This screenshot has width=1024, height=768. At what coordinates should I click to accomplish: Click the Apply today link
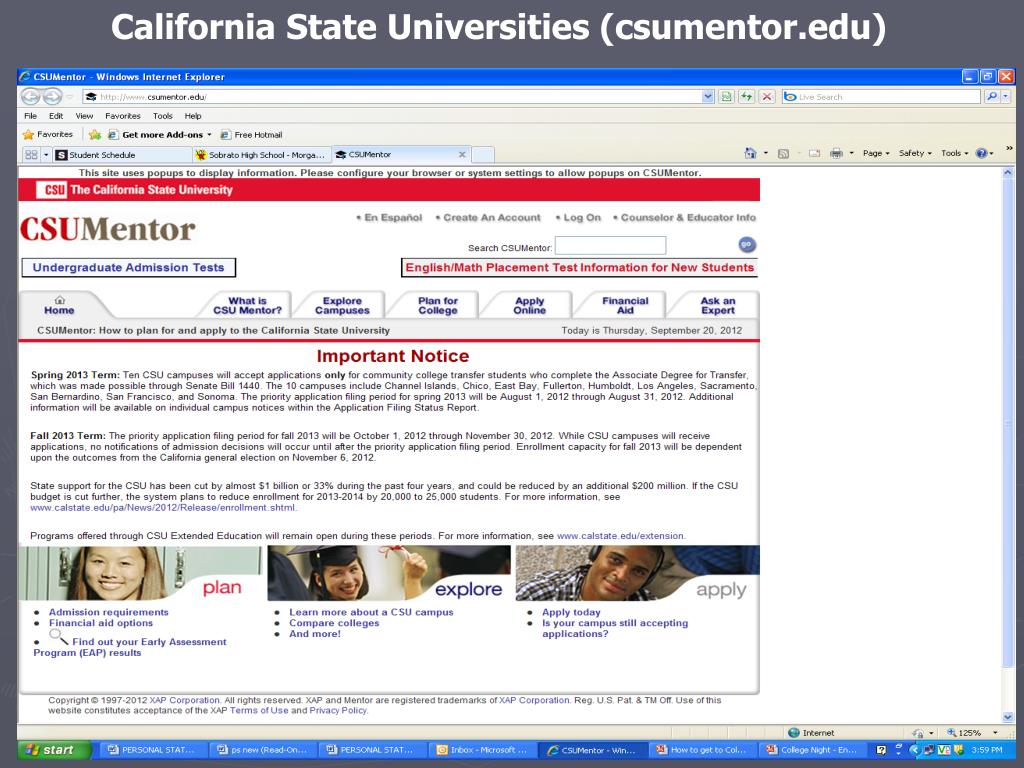click(x=571, y=612)
